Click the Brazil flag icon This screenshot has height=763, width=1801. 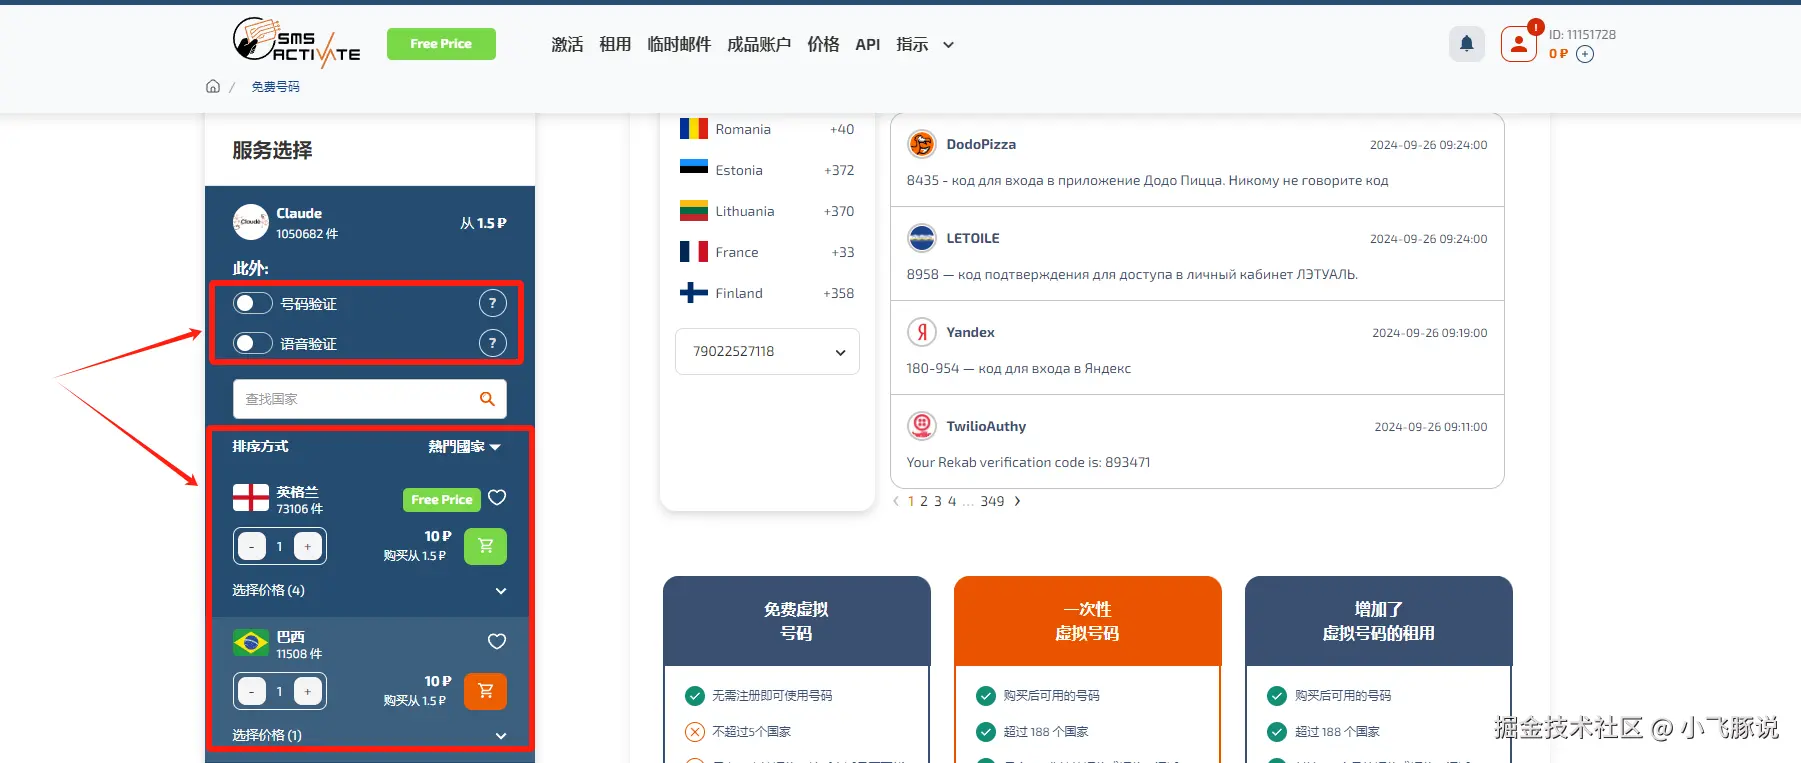pyautogui.click(x=251, y=642)
